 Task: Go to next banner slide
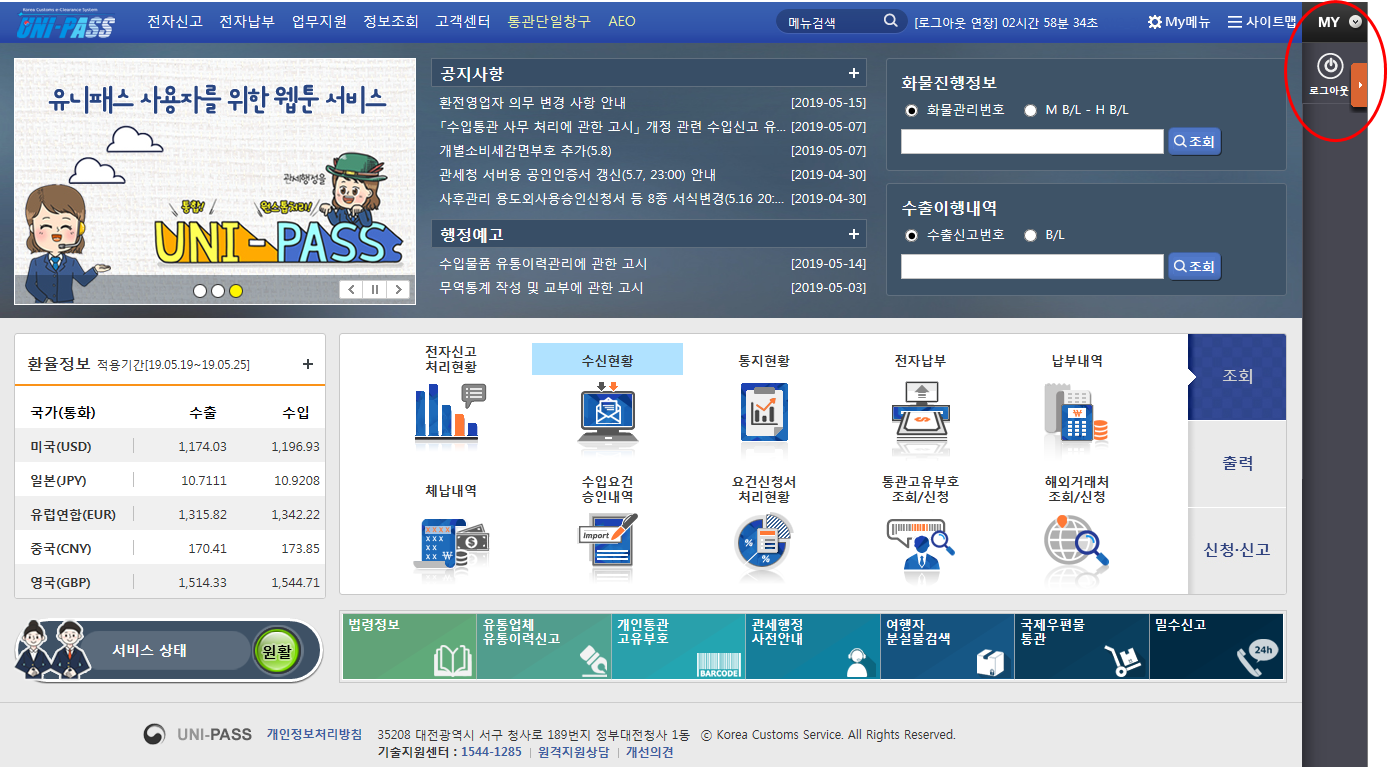[x=399, y=290]
